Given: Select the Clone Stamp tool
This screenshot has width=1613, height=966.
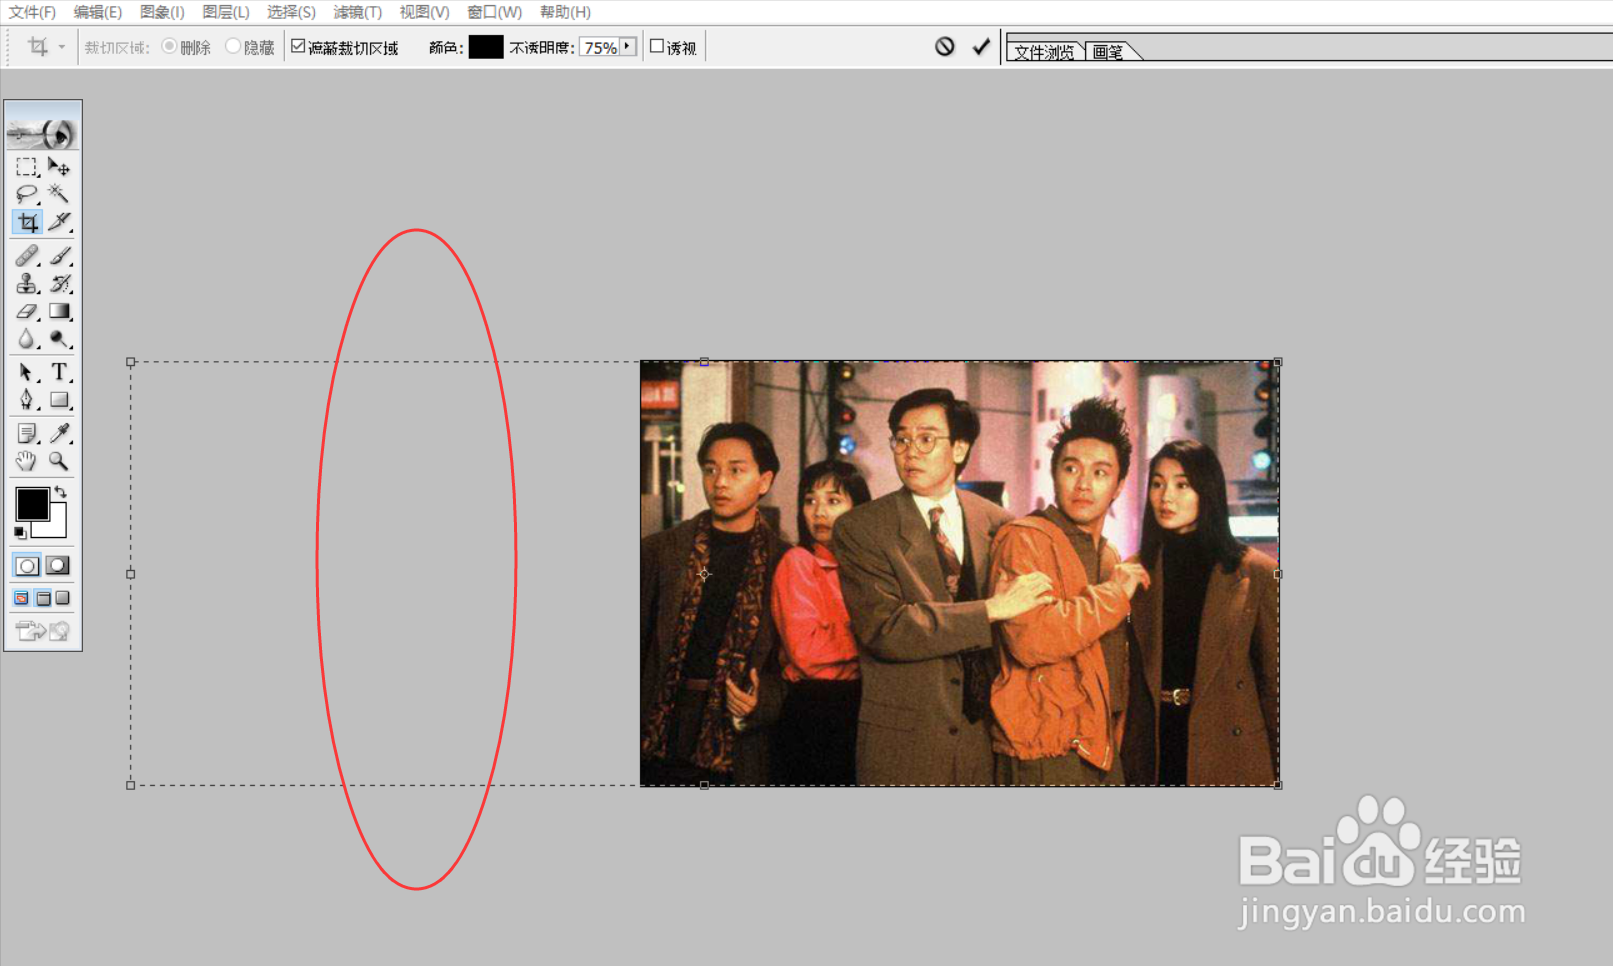Looking at the screenshot, I should click(x=27, y=284).
